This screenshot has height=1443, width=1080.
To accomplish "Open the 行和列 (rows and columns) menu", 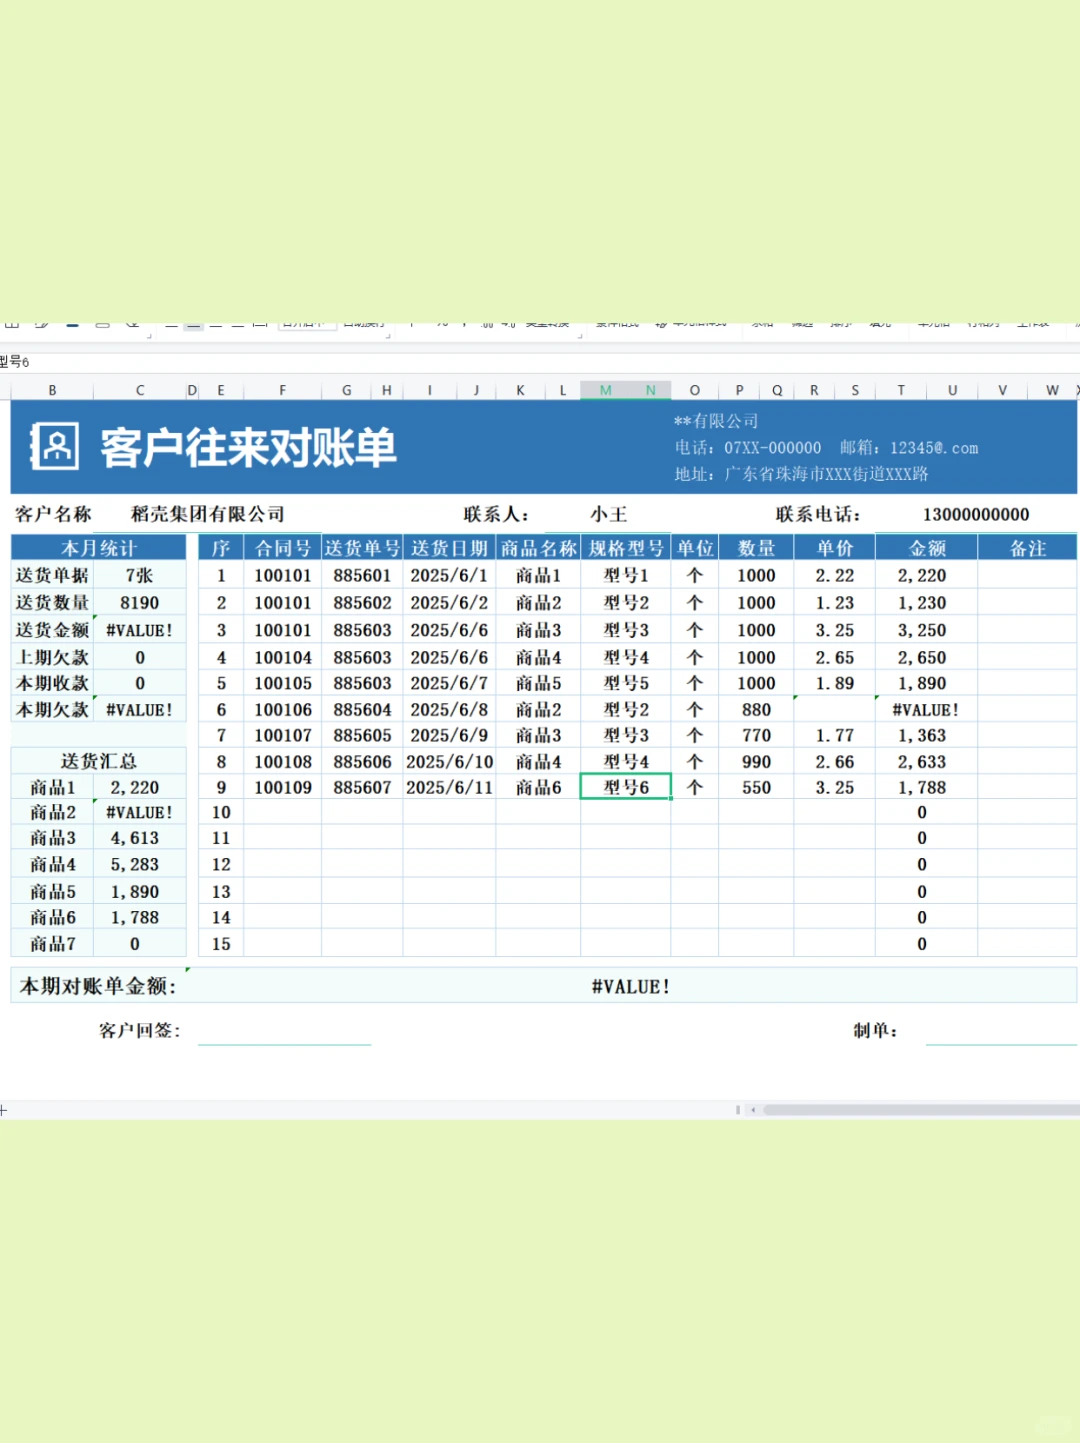I will [985, 323].
